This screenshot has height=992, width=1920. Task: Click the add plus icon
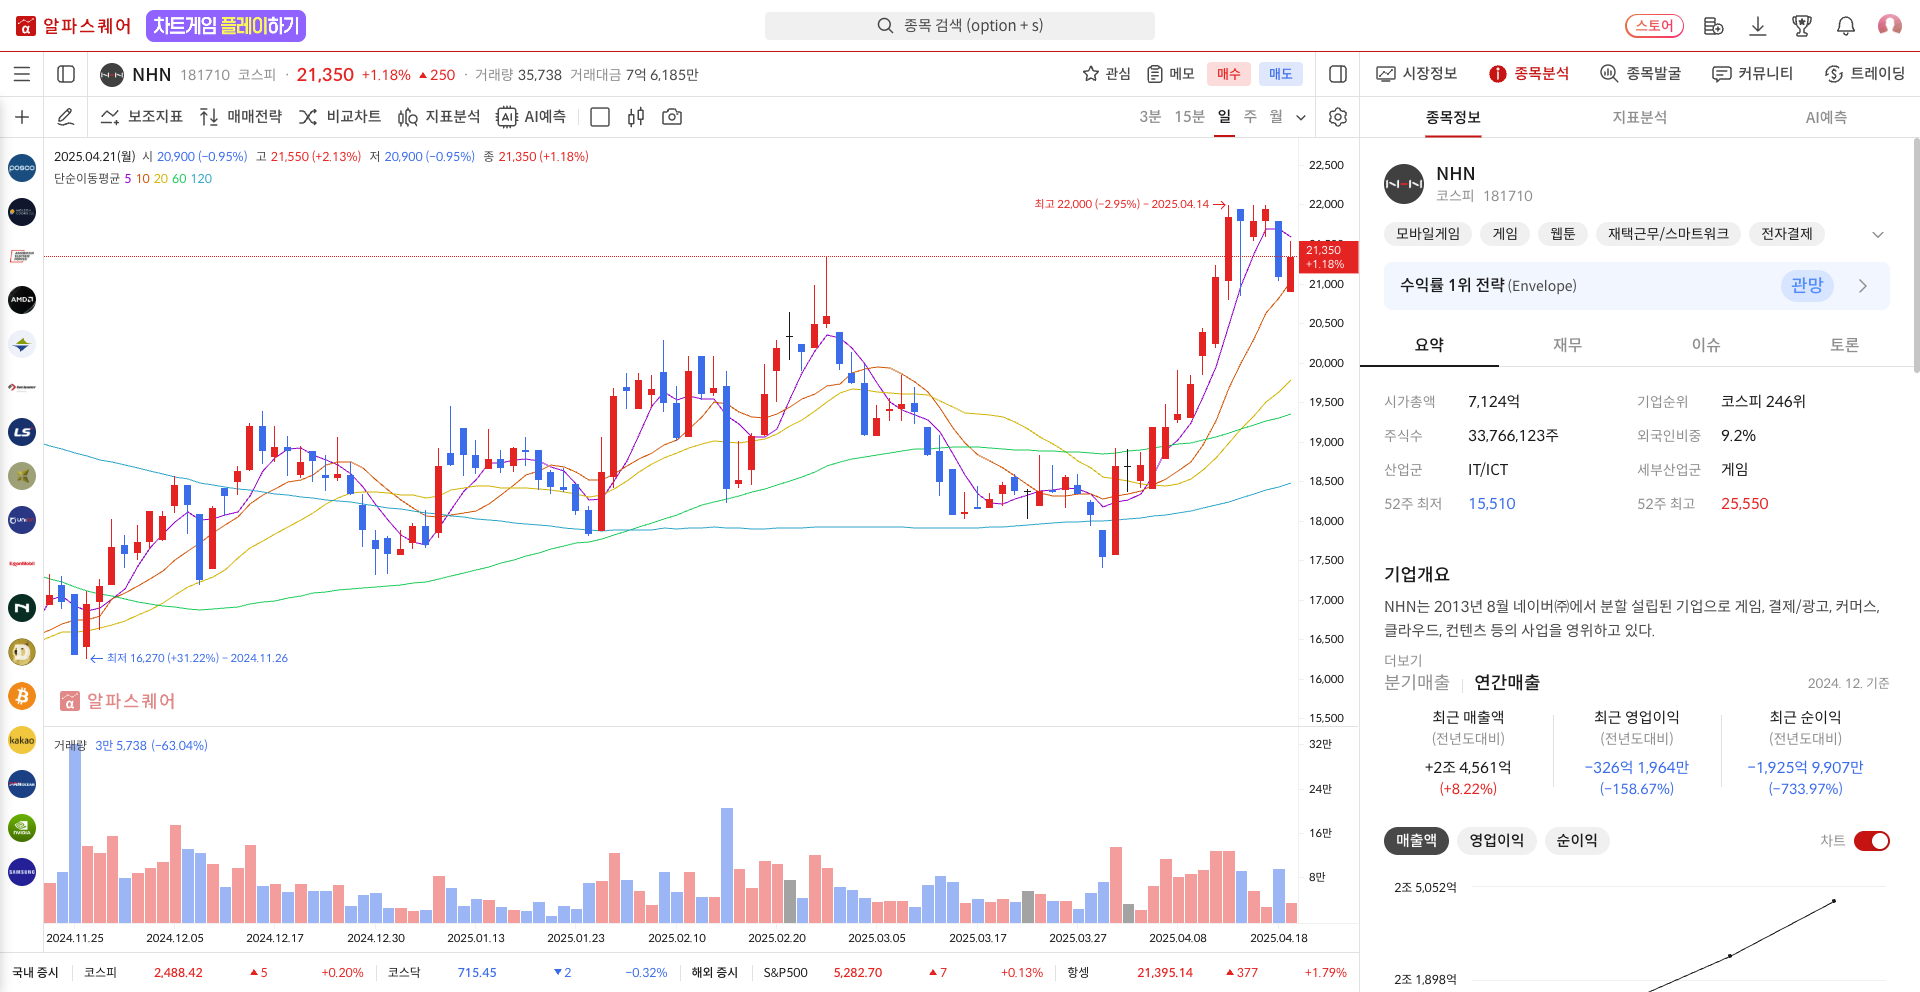click(22, 117)
